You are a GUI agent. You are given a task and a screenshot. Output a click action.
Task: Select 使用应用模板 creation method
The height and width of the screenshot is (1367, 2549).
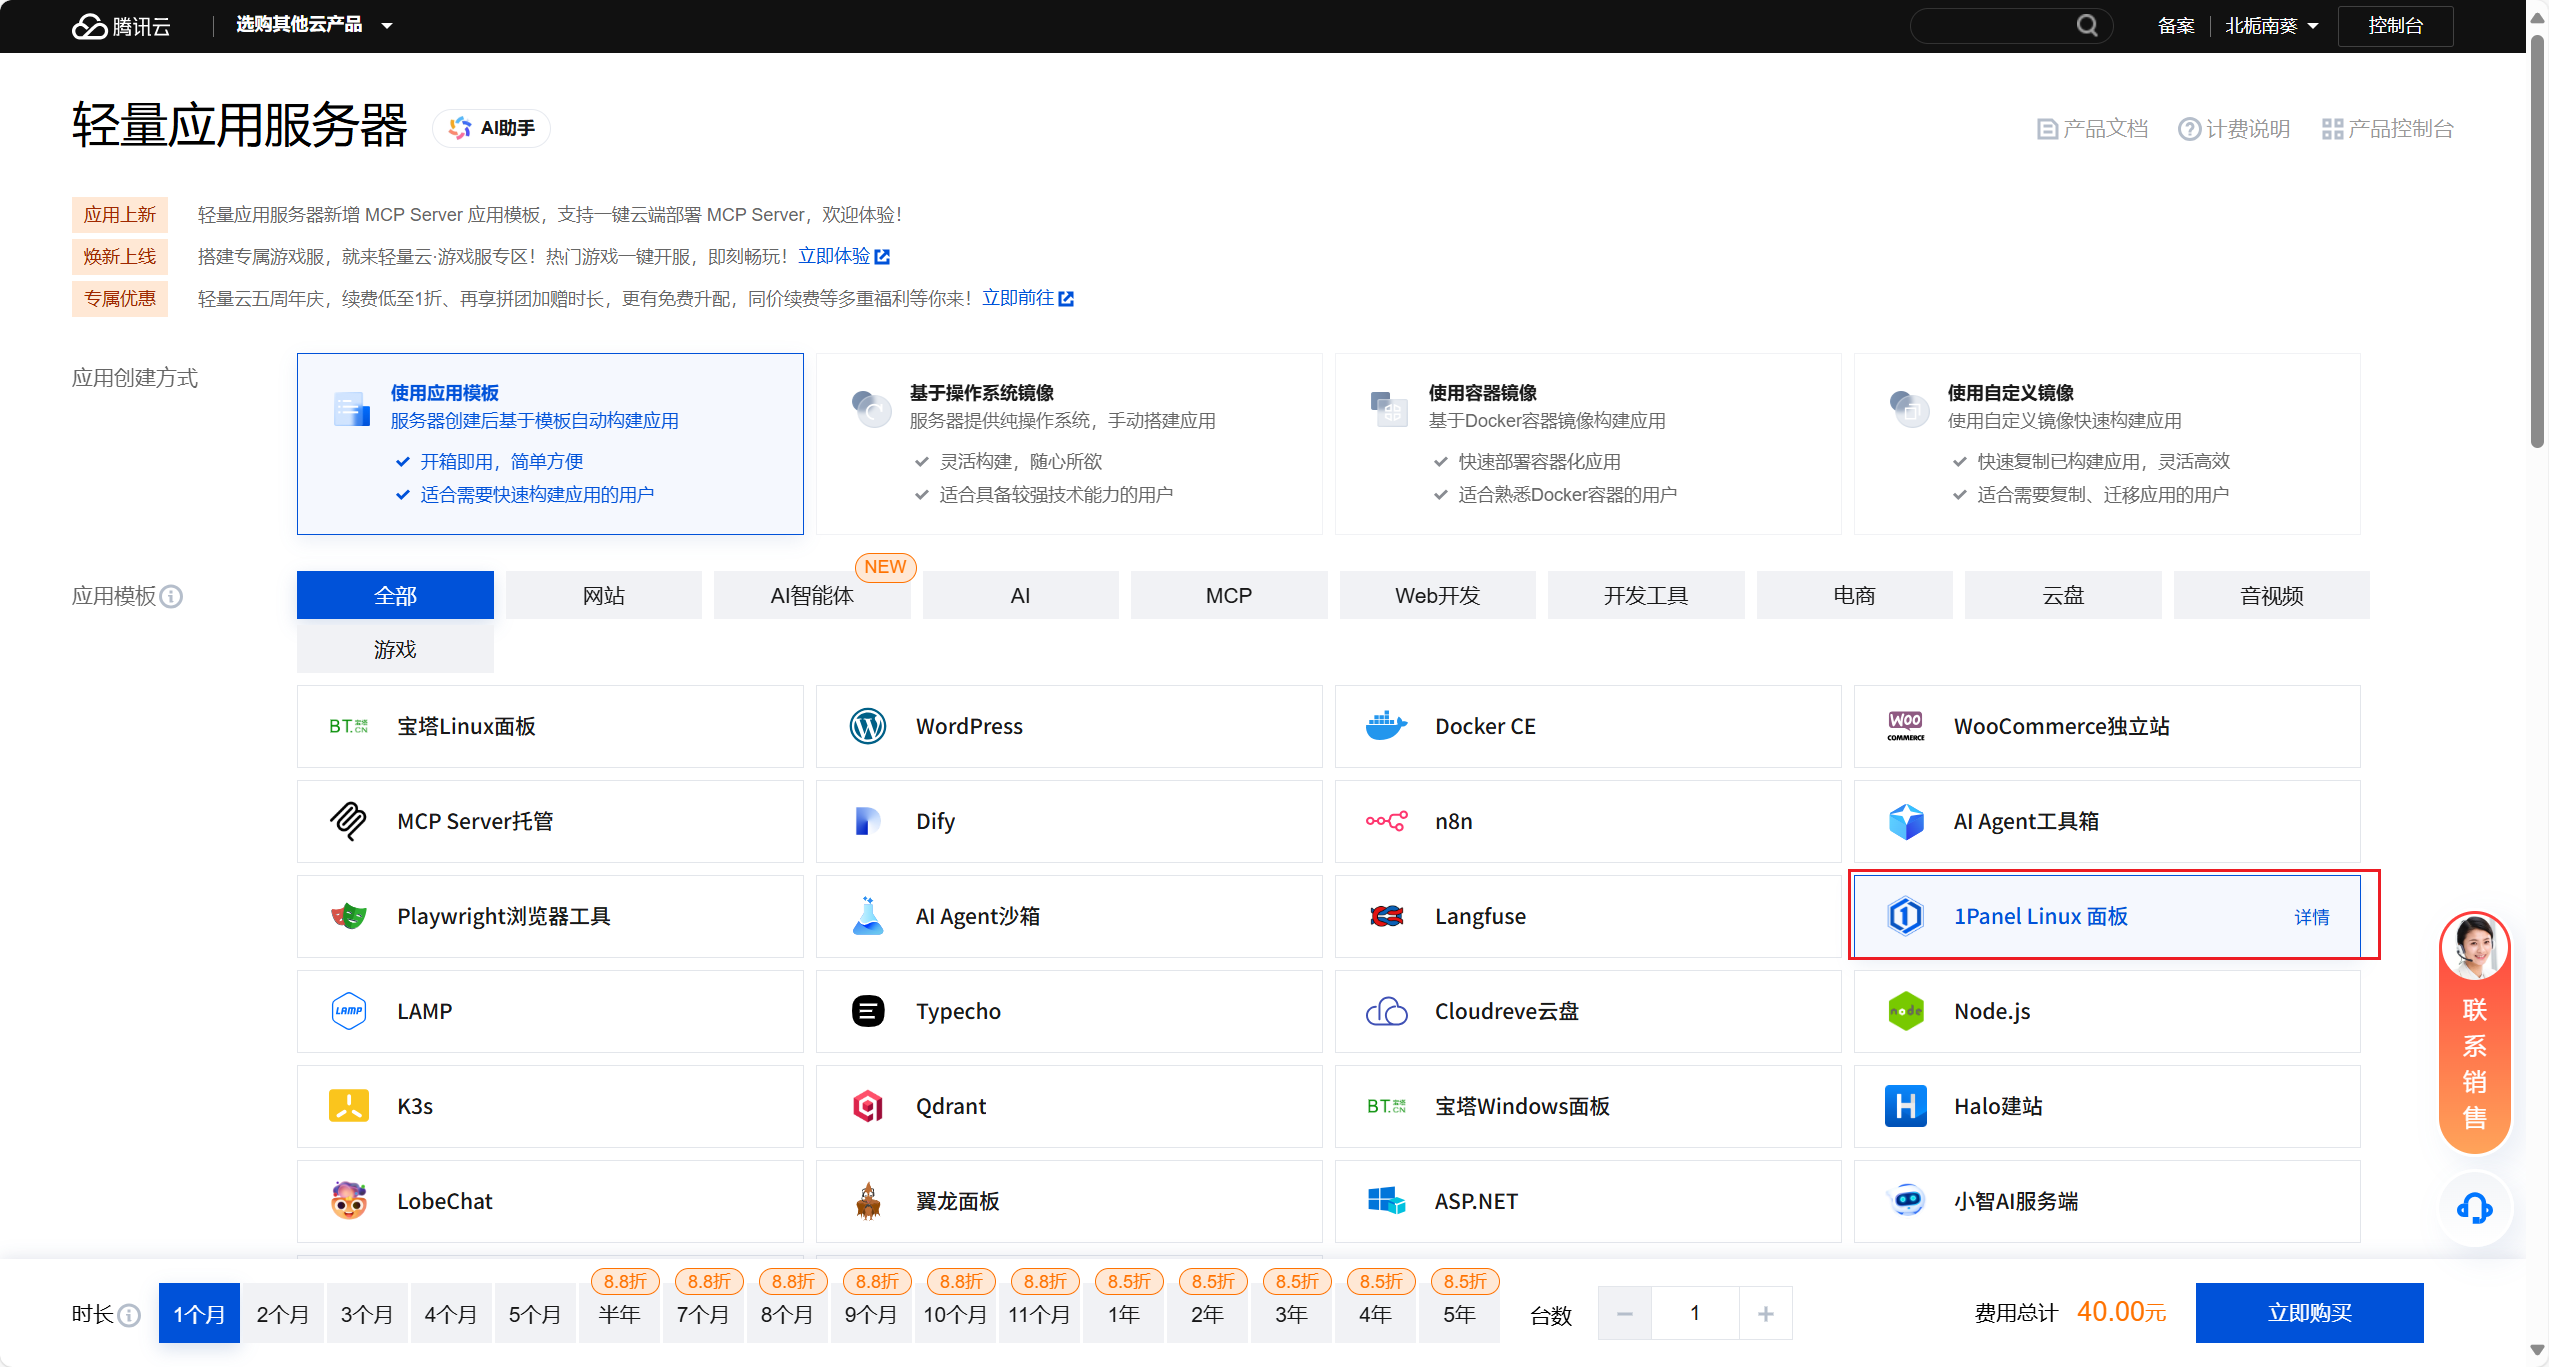[550, 444]
